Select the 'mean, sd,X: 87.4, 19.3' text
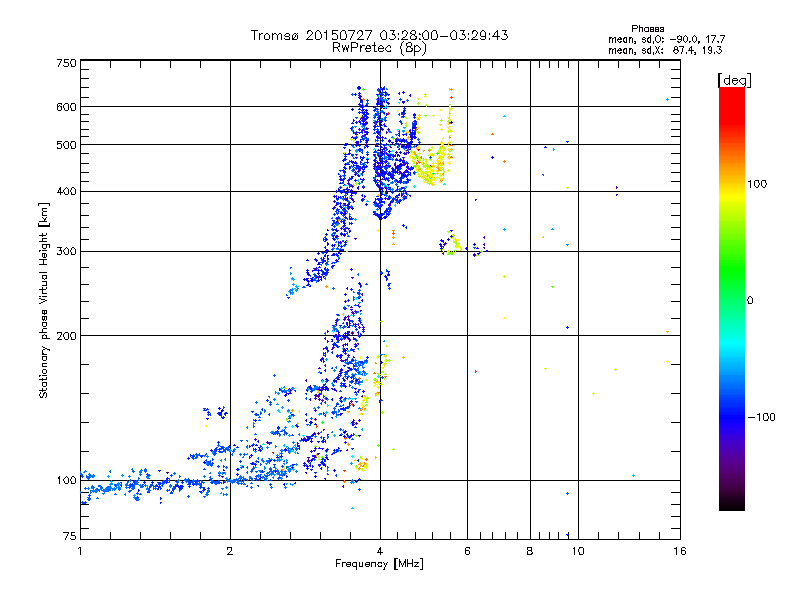Viewport: 800px width, 600px height. pos(665,50)
